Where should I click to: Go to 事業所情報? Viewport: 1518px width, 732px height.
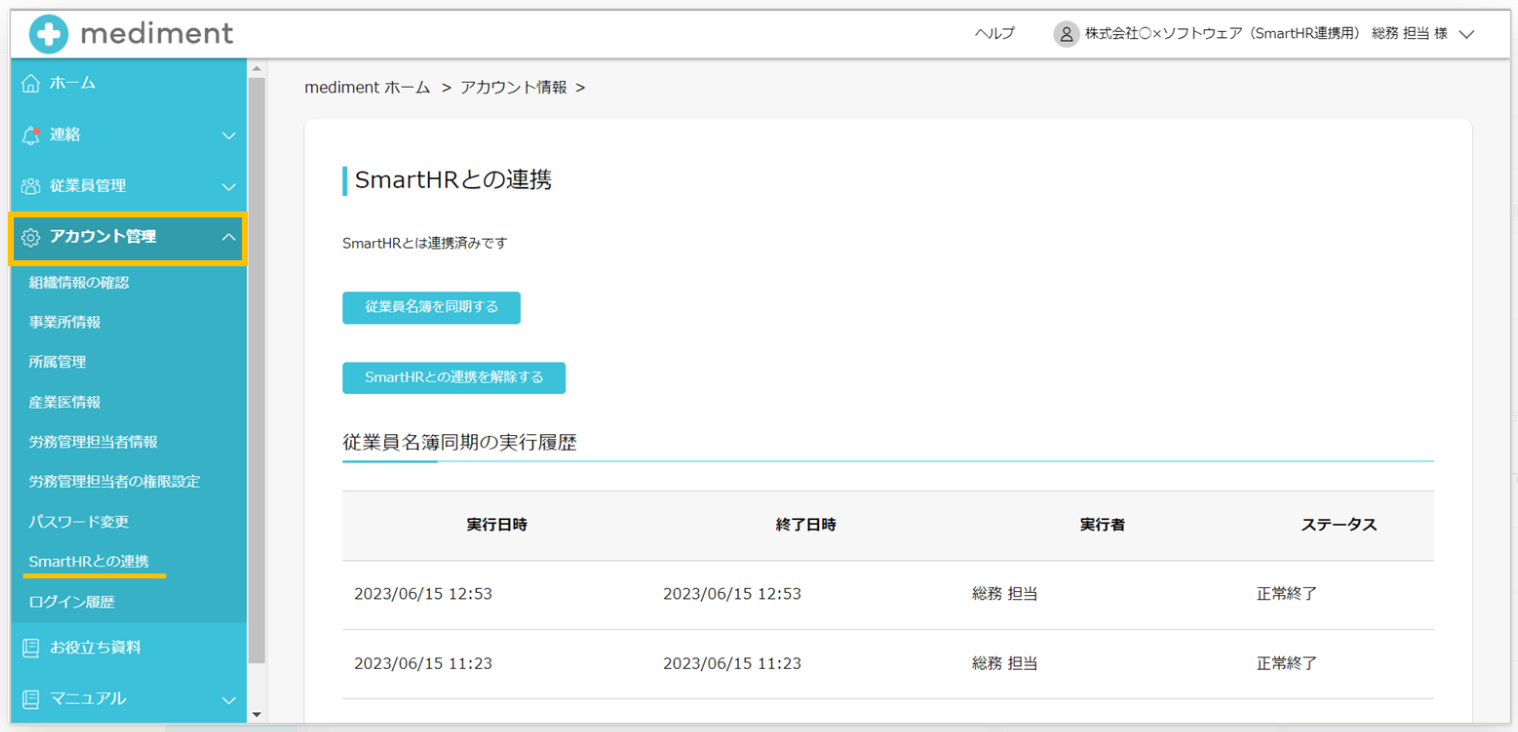(65, 323)
